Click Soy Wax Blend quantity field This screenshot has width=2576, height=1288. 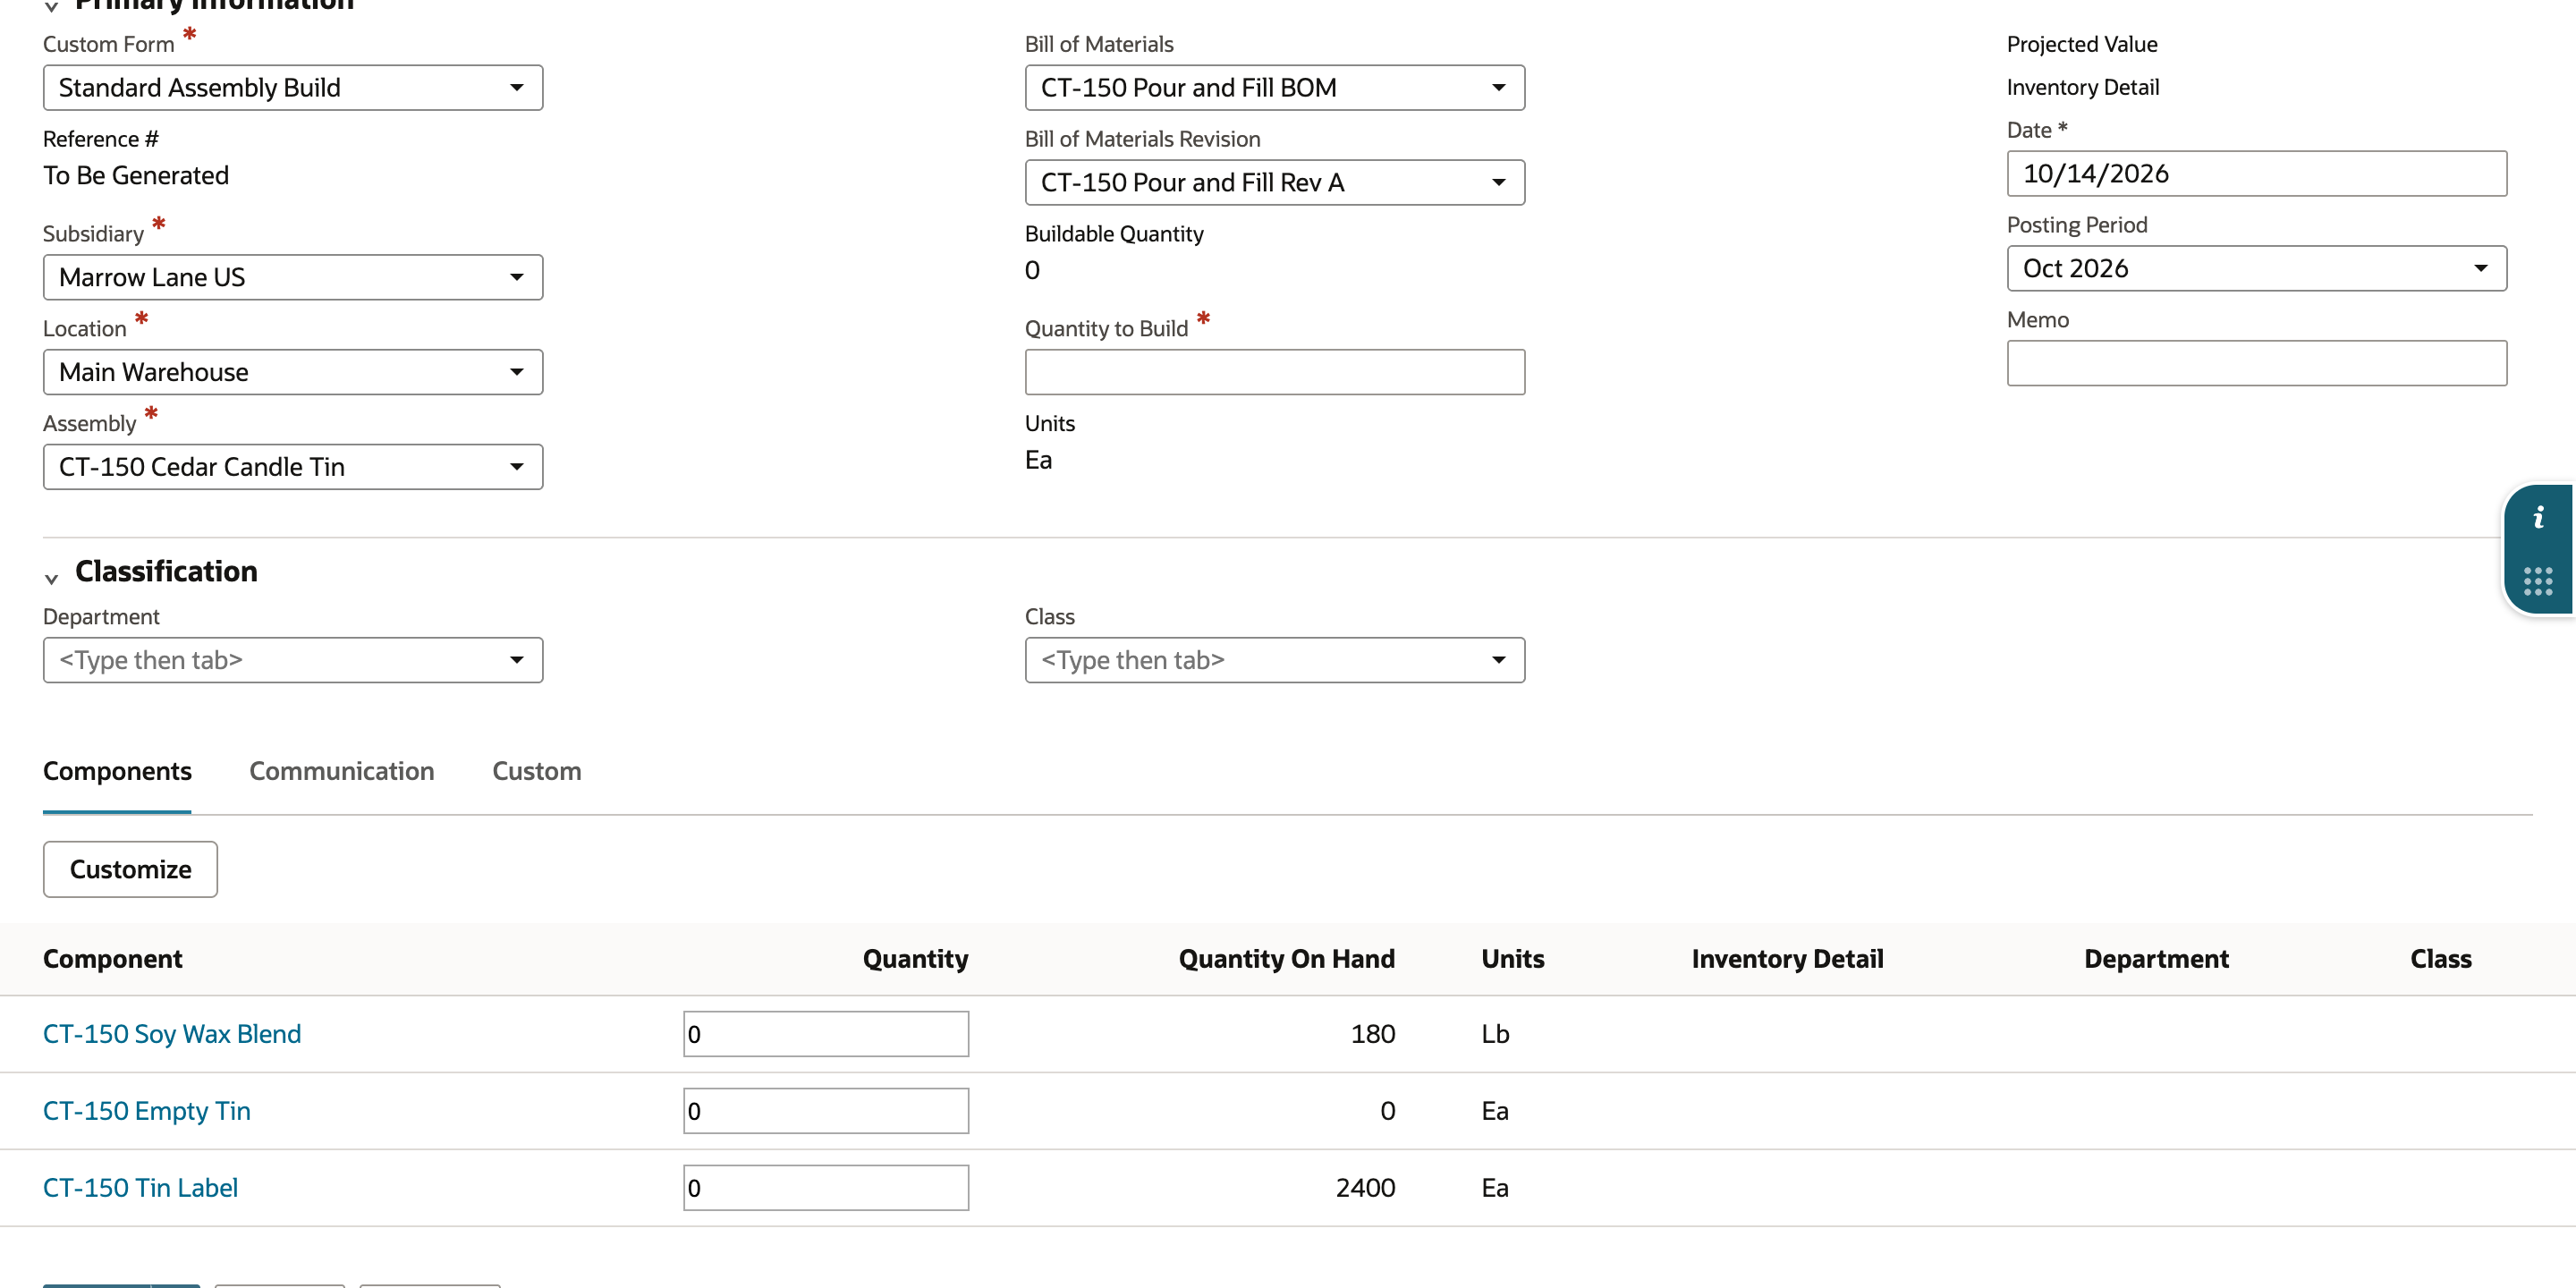826,1034
